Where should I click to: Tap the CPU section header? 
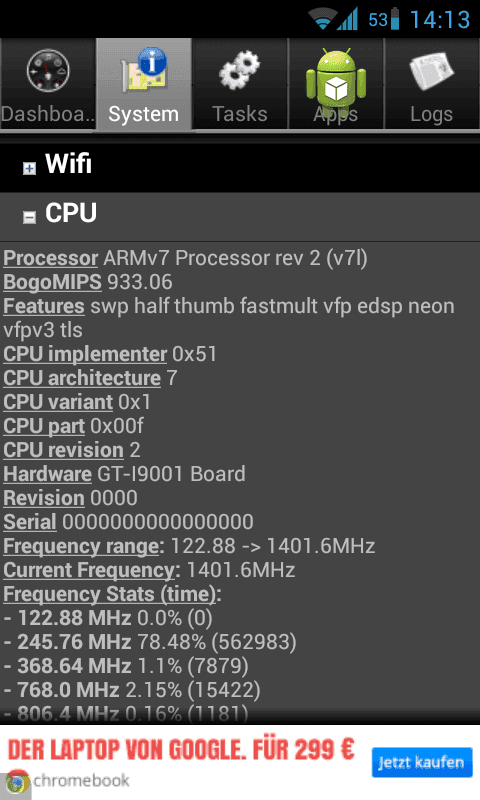(x=240, y=217)
